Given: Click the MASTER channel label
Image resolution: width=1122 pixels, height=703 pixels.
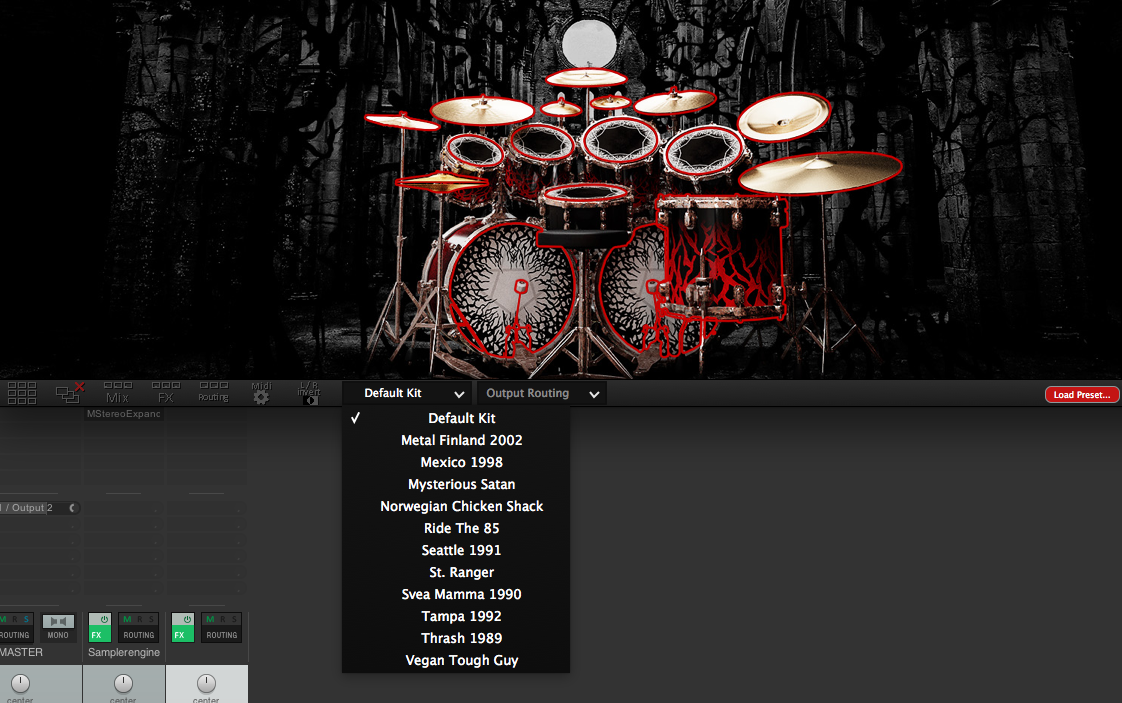Looking at the screenshot, I should pyautogui.click(x=21, y=652).
